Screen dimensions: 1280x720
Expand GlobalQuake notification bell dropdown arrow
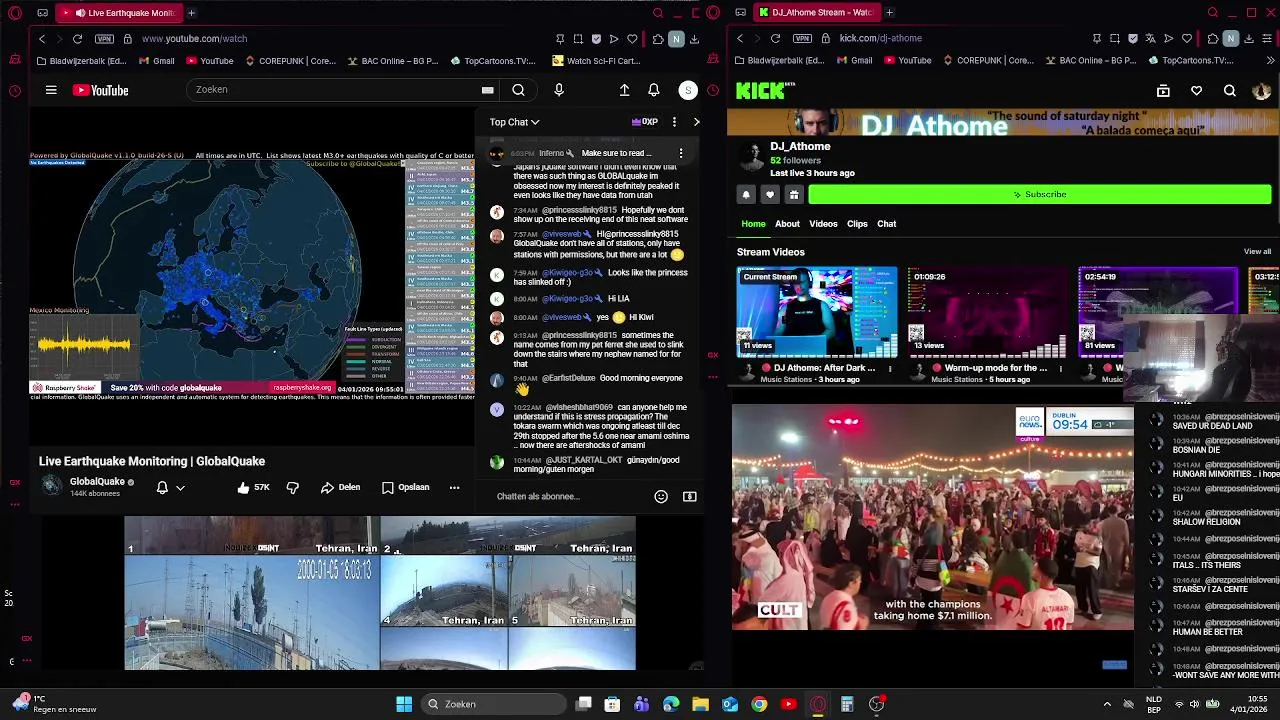coord(180,488)
